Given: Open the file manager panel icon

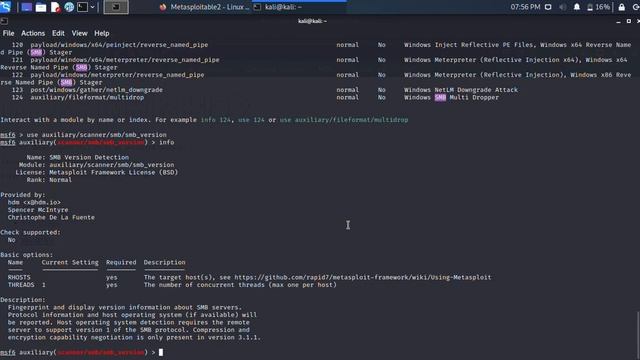Looking at the screenshot, I should pos(41,7).
